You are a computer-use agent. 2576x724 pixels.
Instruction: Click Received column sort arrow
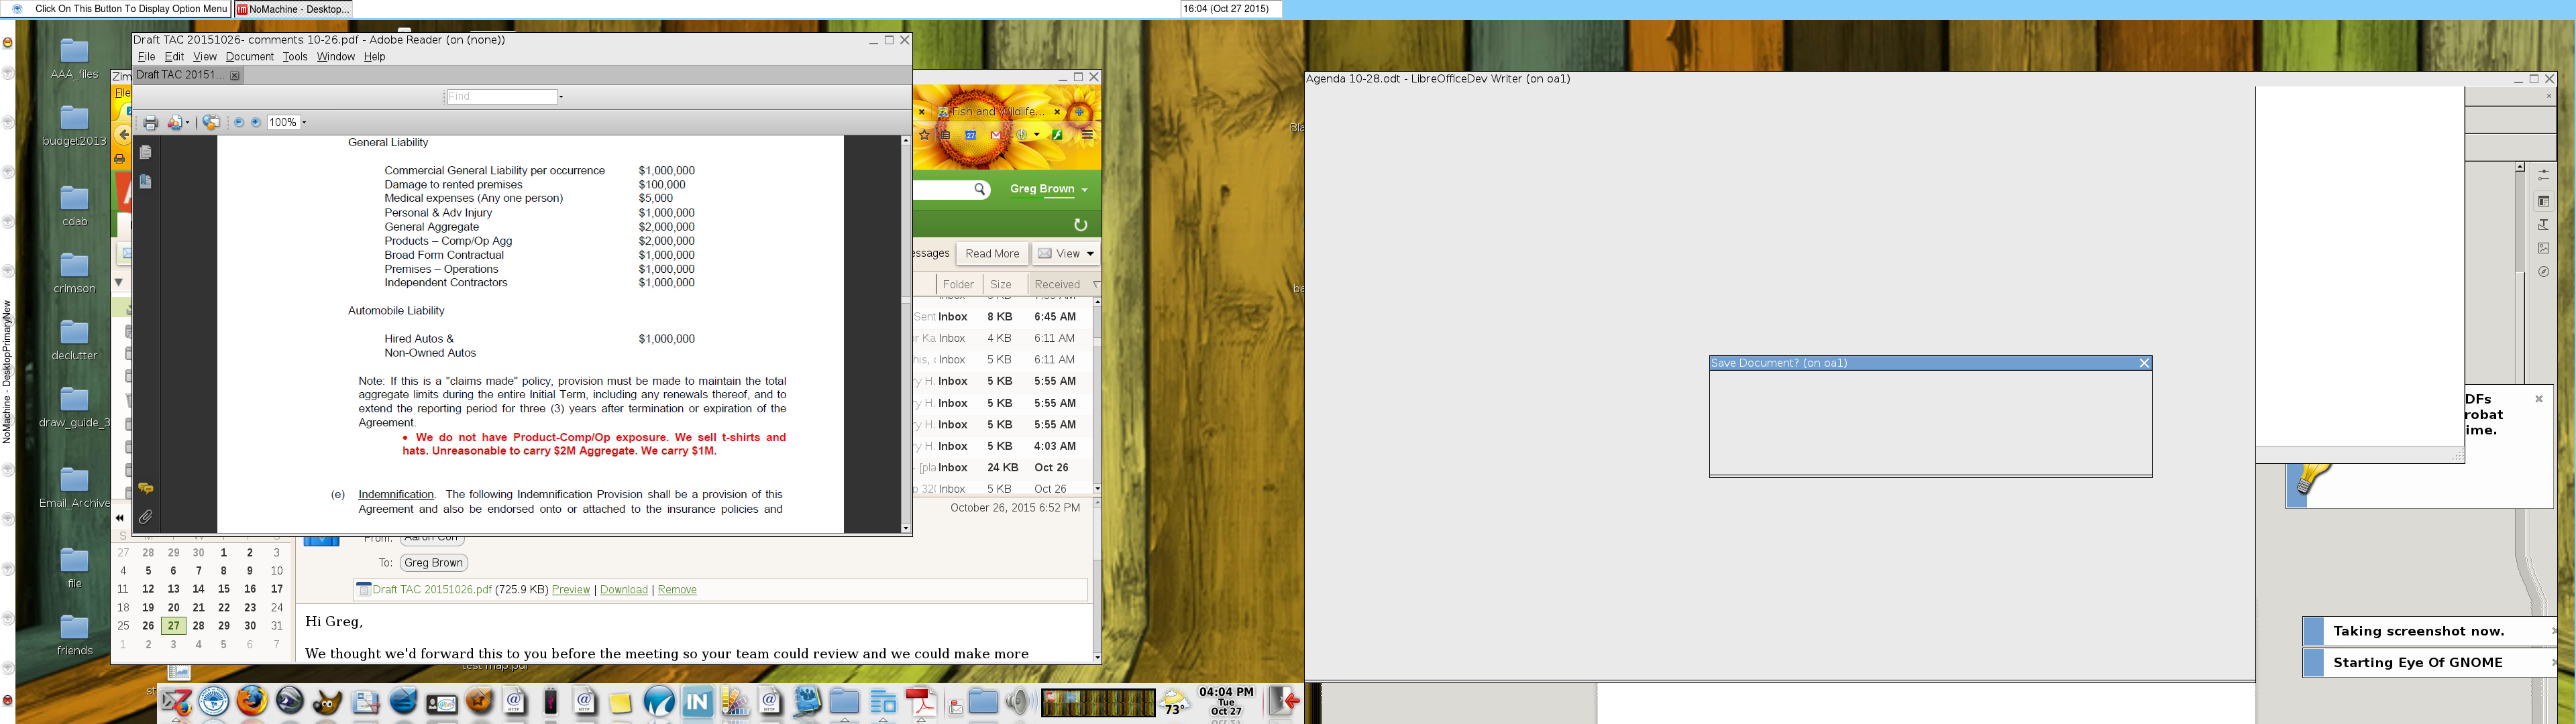coord(1096,285)
